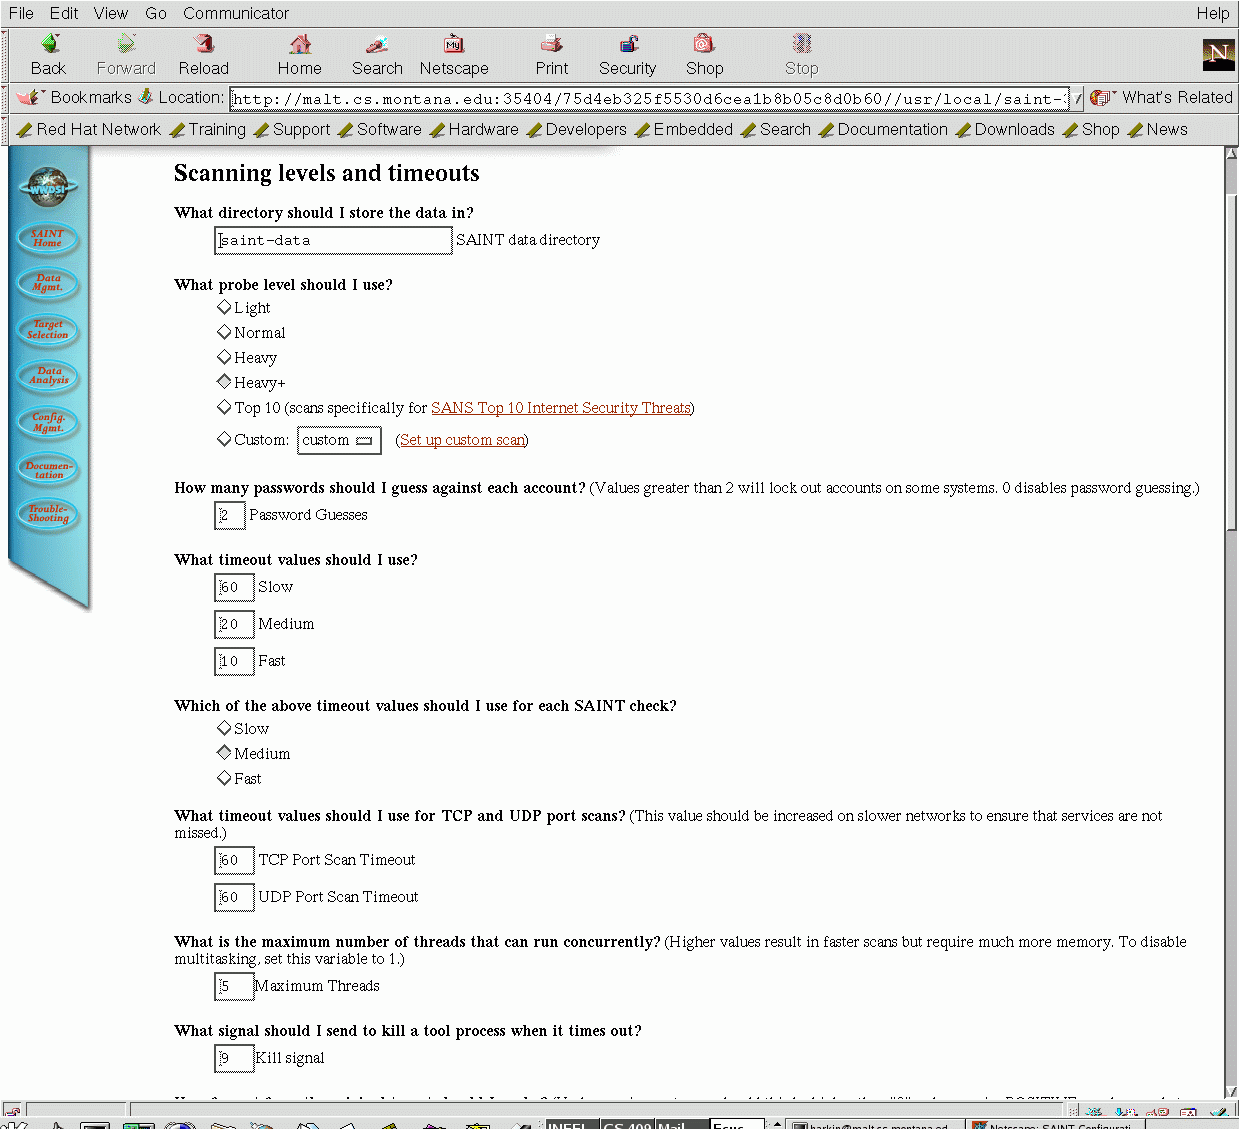Click the Security lock icon
1239x1129 pixels.
(628, 45)
